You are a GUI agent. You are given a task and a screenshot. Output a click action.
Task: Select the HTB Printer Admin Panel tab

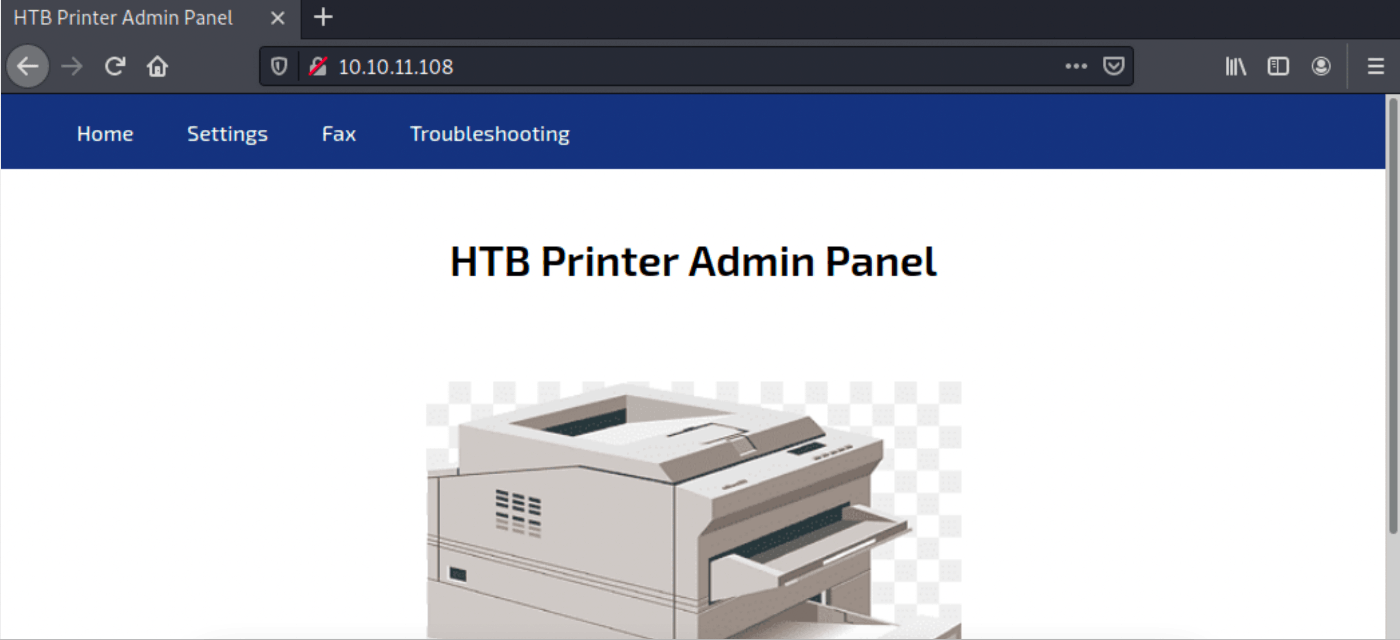click(148, 18)
